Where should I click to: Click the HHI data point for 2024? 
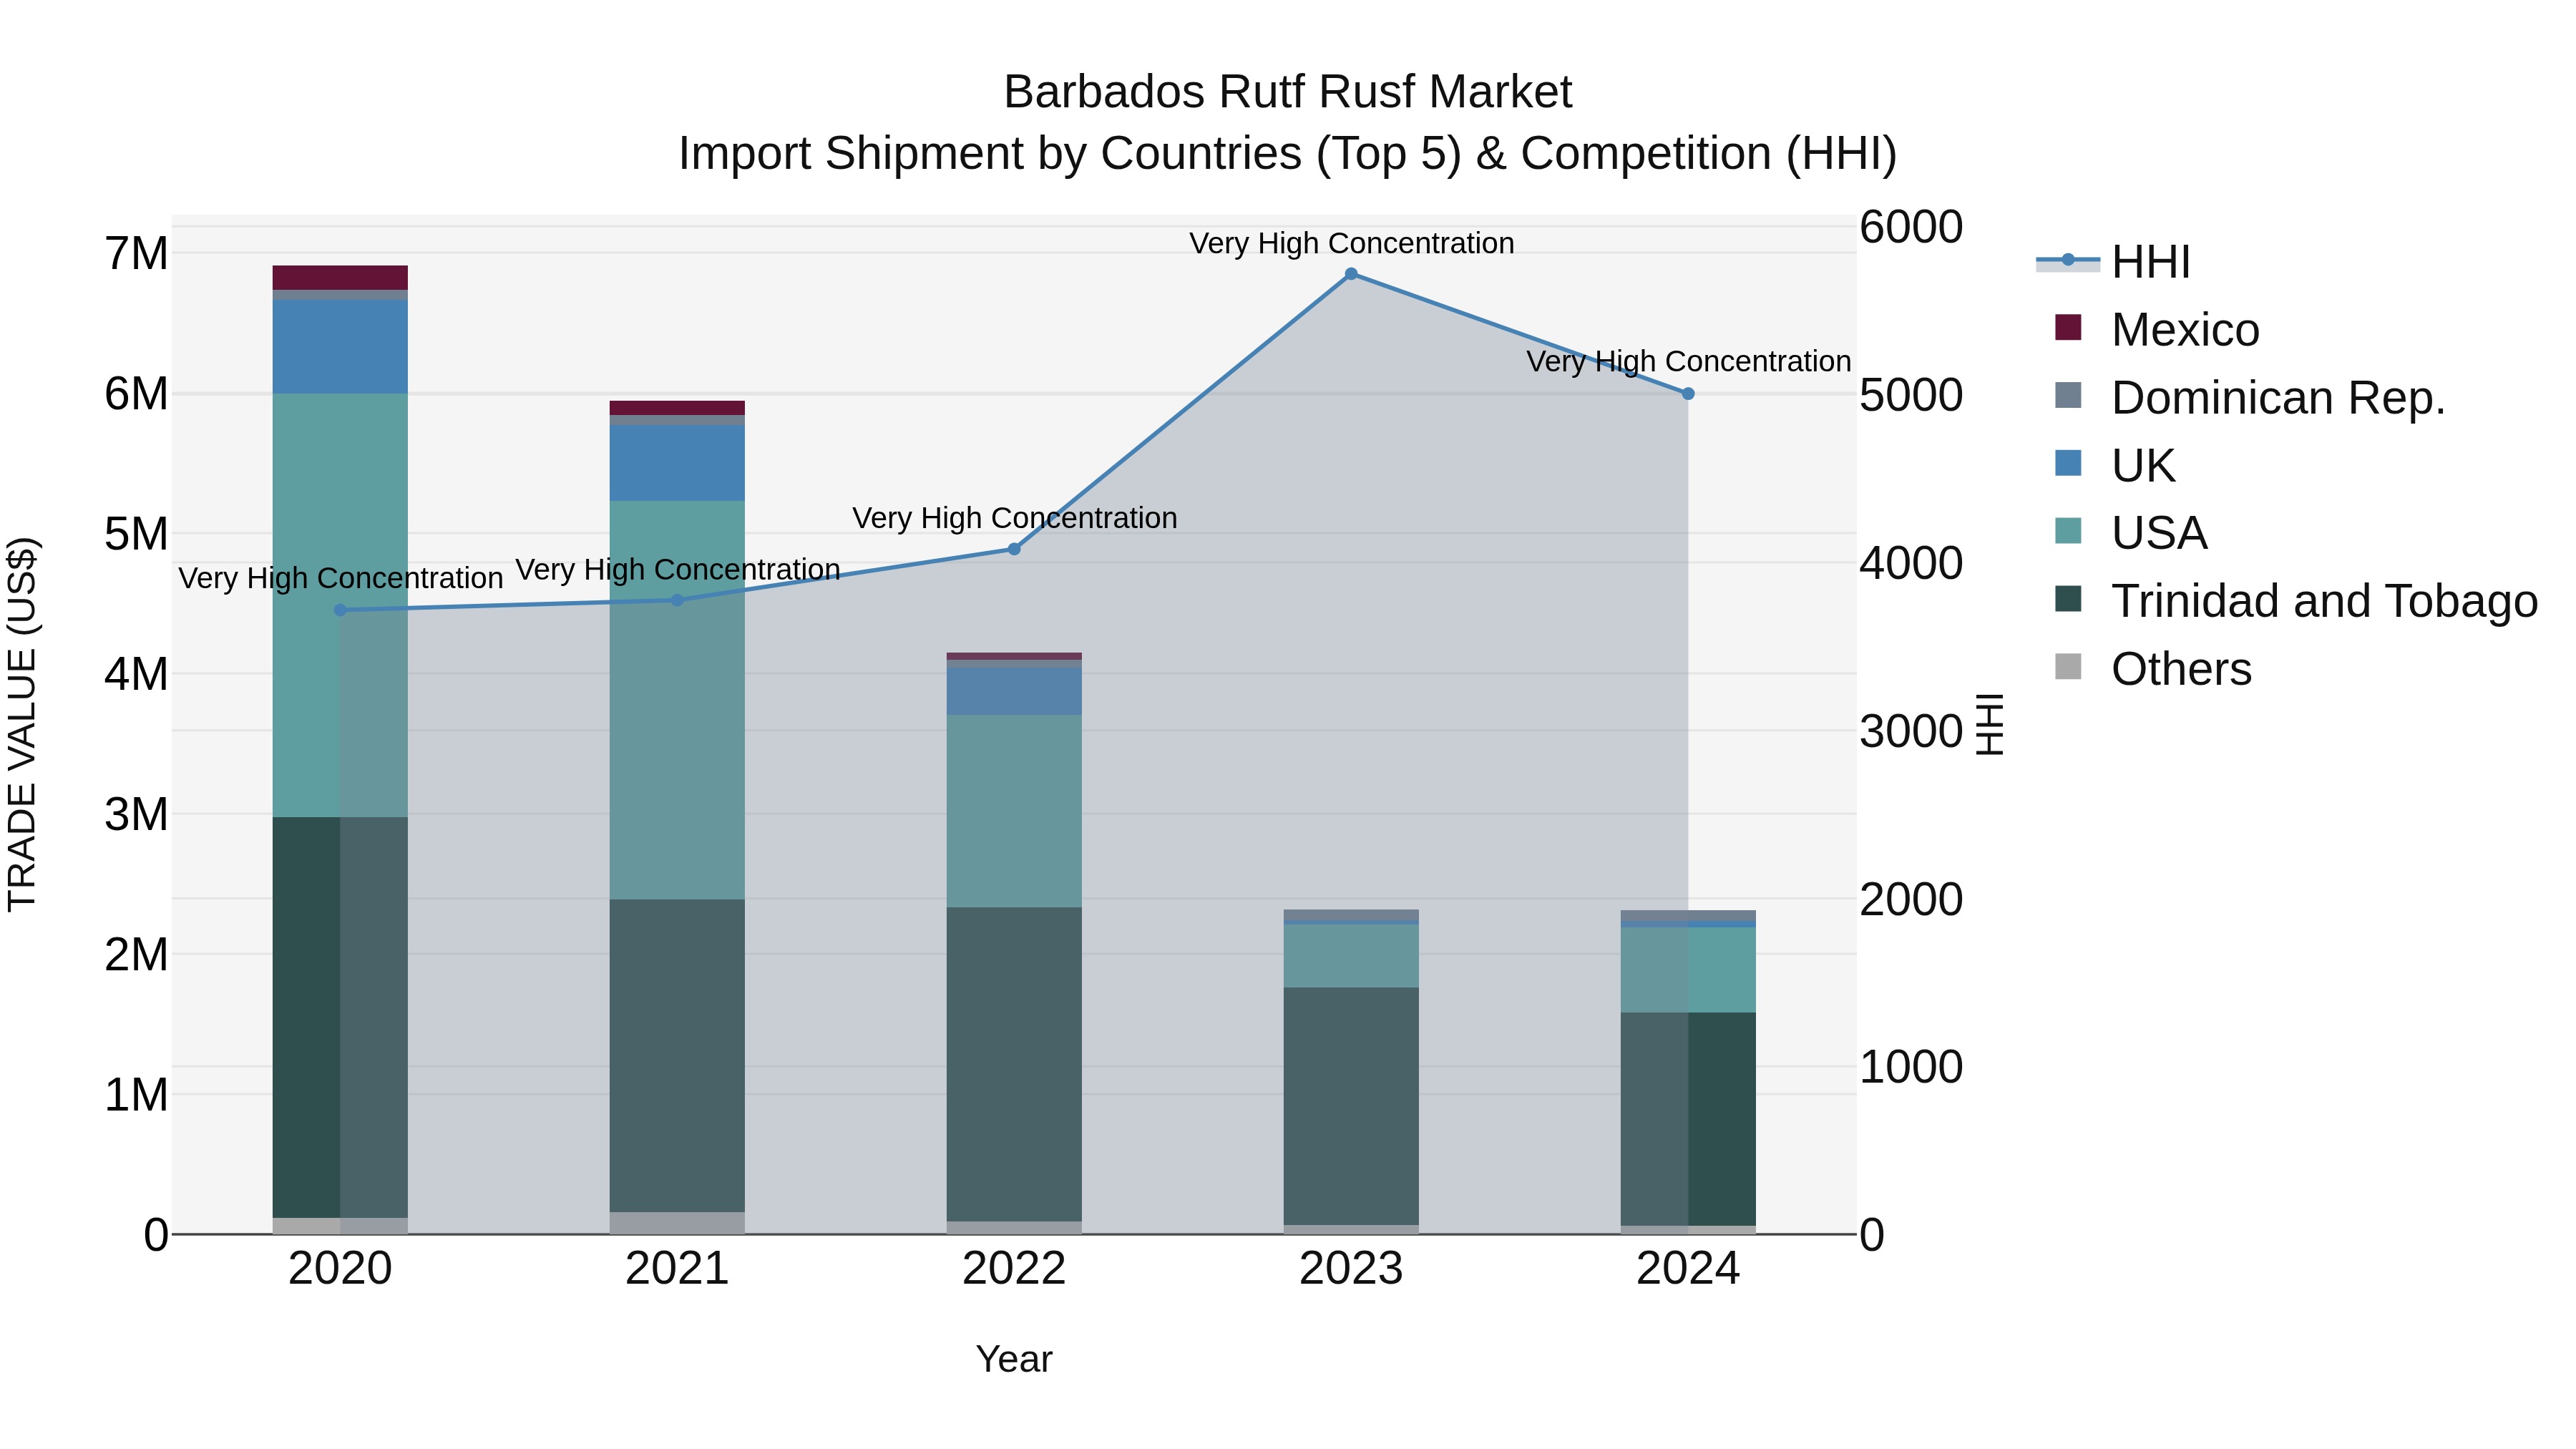point(1688,394)
